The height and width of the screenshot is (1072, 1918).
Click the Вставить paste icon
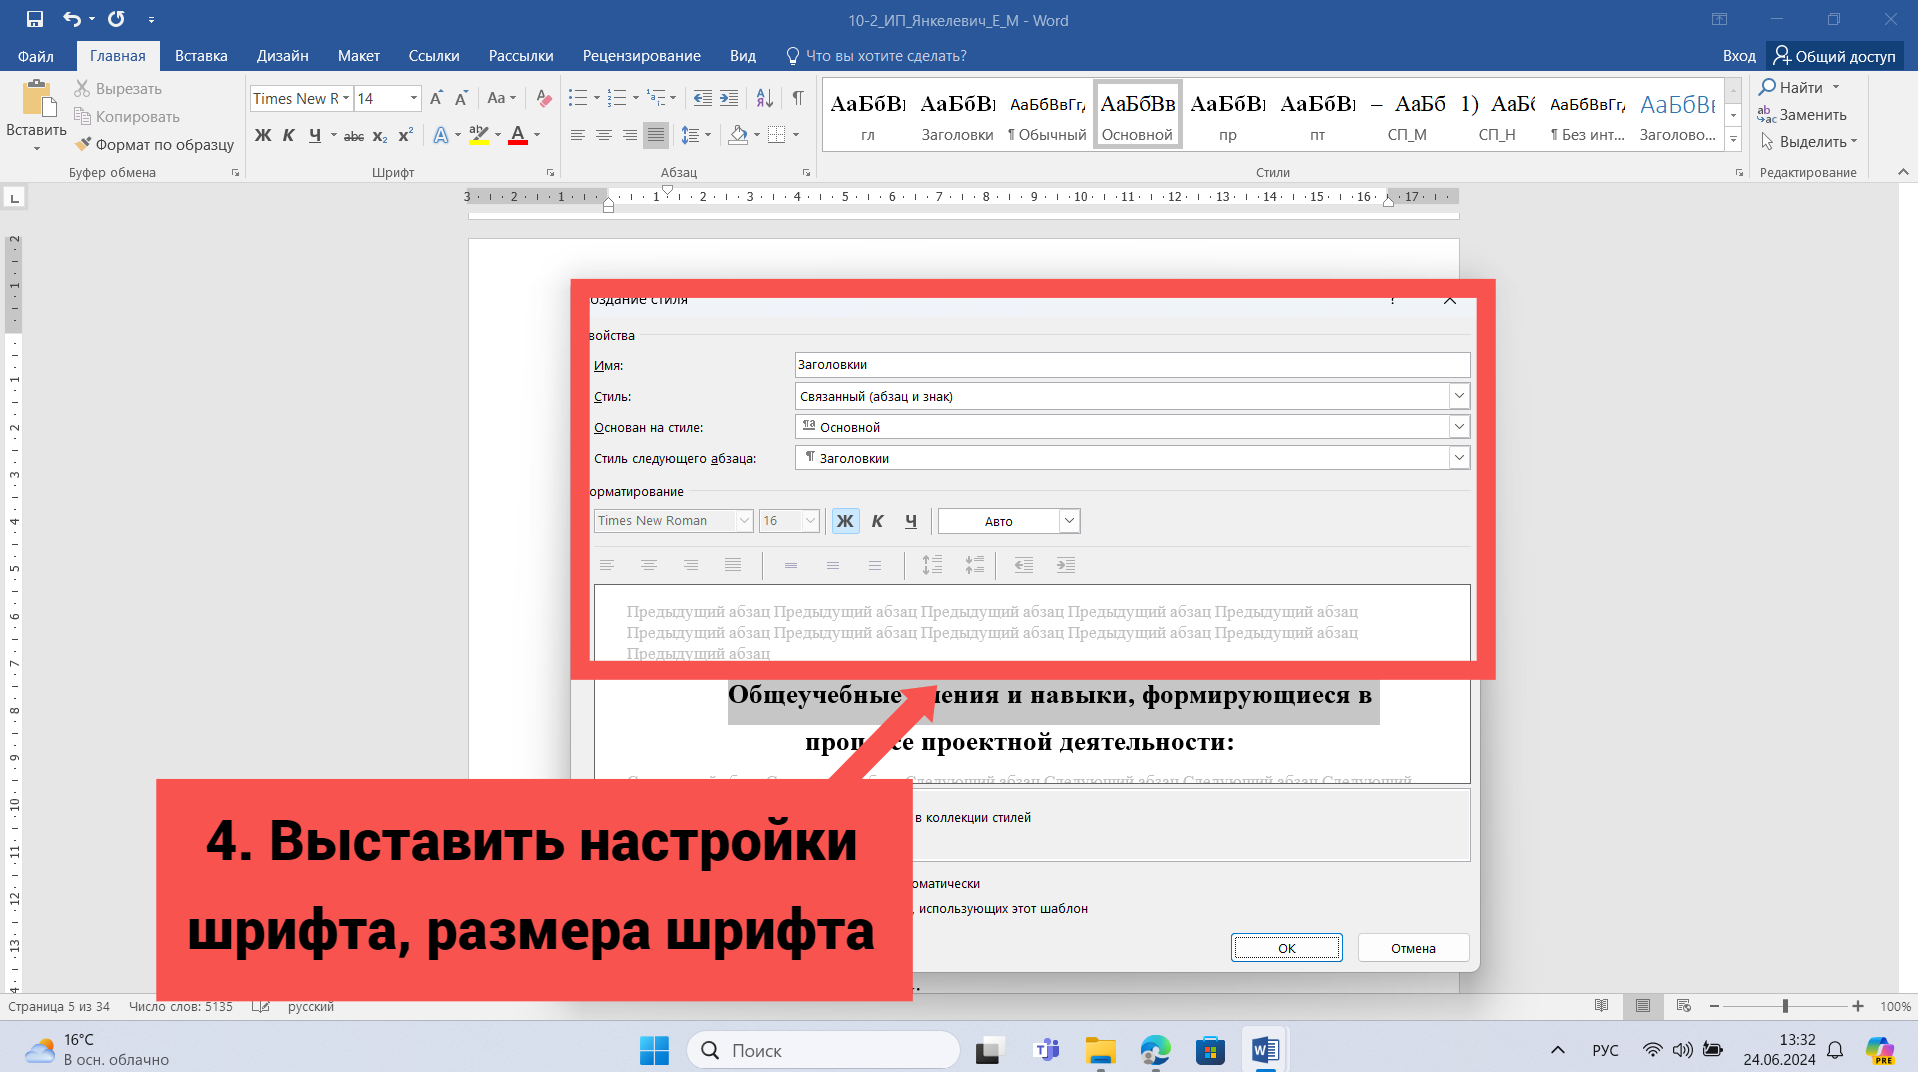pos(38,100)
